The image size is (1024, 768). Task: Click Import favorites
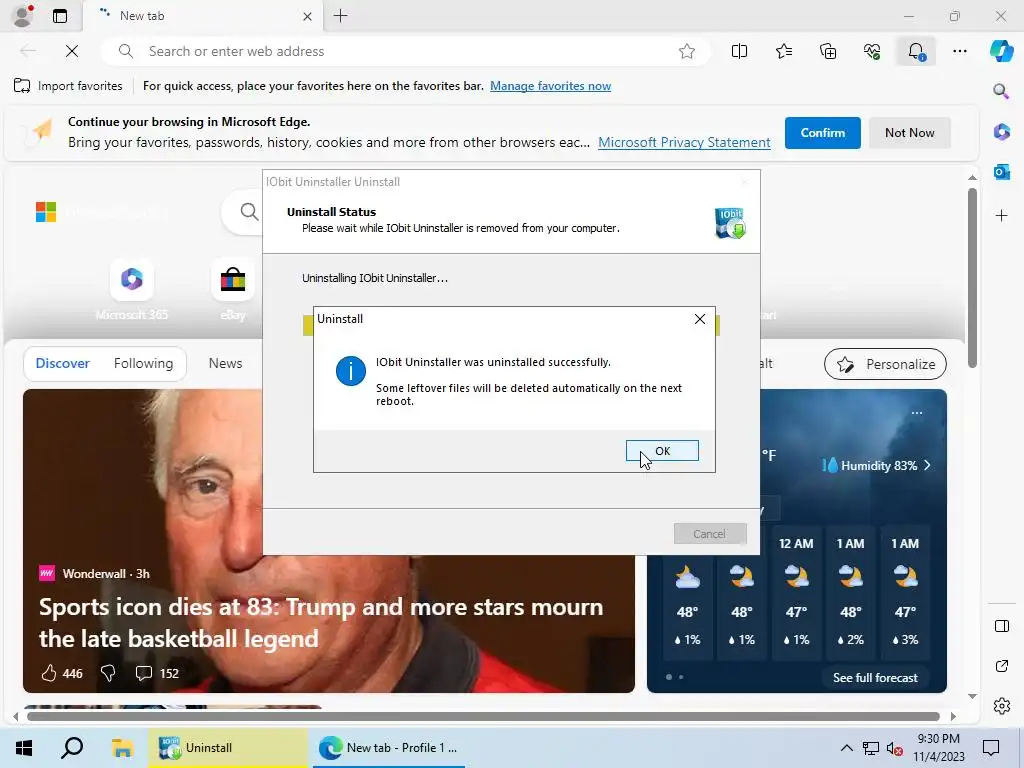point(68,86)
